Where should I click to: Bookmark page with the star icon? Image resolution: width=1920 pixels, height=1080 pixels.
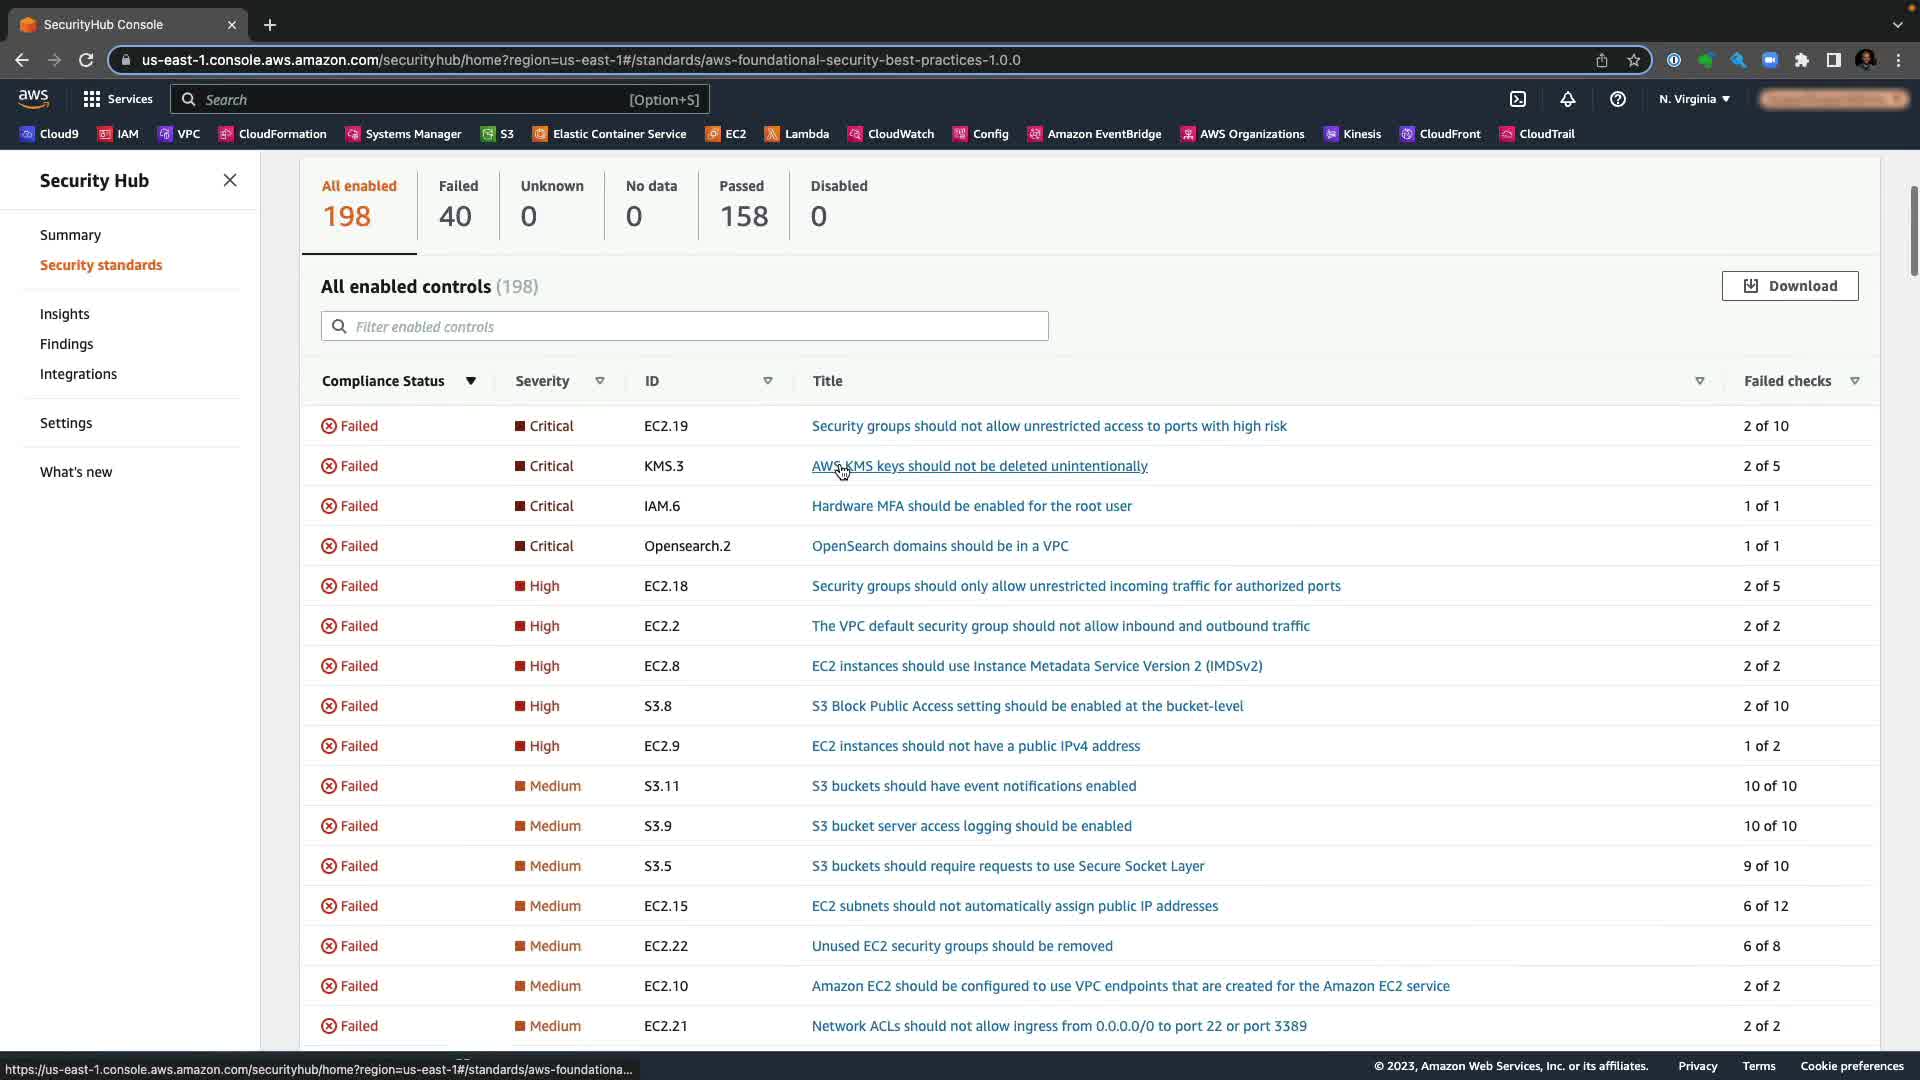[1633, 60]
